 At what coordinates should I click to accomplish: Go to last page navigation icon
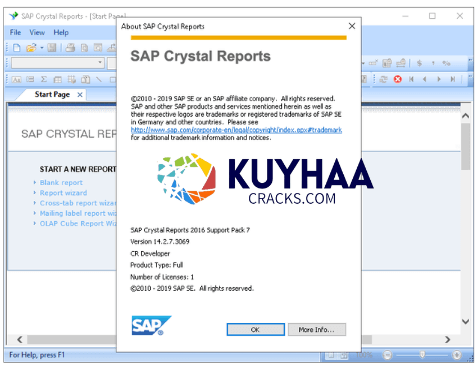pyautogui.click(x=453, y=79)
